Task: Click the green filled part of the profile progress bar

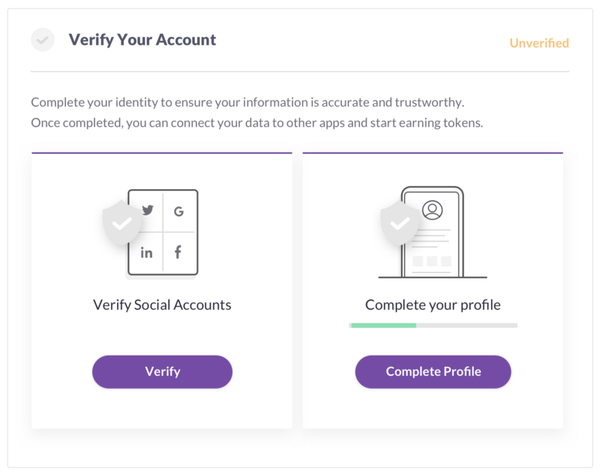Action: (x=382, y=325)
